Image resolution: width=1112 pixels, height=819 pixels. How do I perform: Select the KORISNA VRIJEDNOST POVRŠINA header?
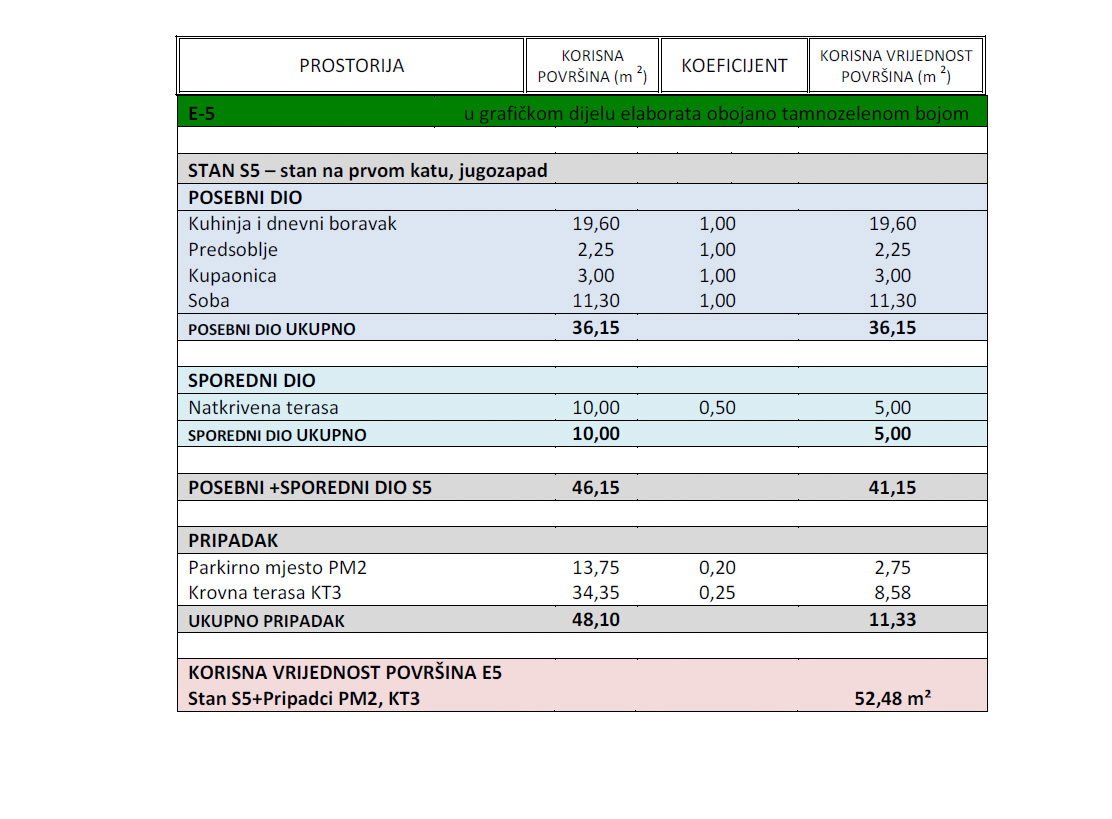(x=896, y=65)
